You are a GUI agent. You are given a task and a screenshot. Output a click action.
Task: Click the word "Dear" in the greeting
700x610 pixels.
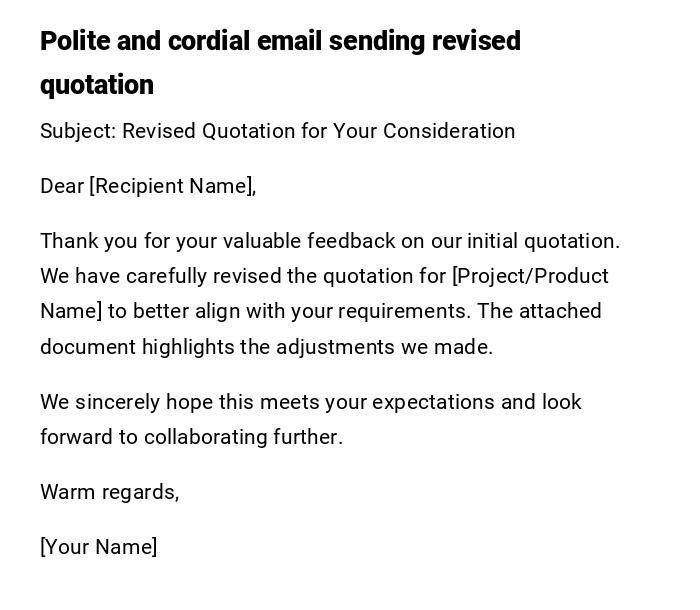[x=62, y=186]
